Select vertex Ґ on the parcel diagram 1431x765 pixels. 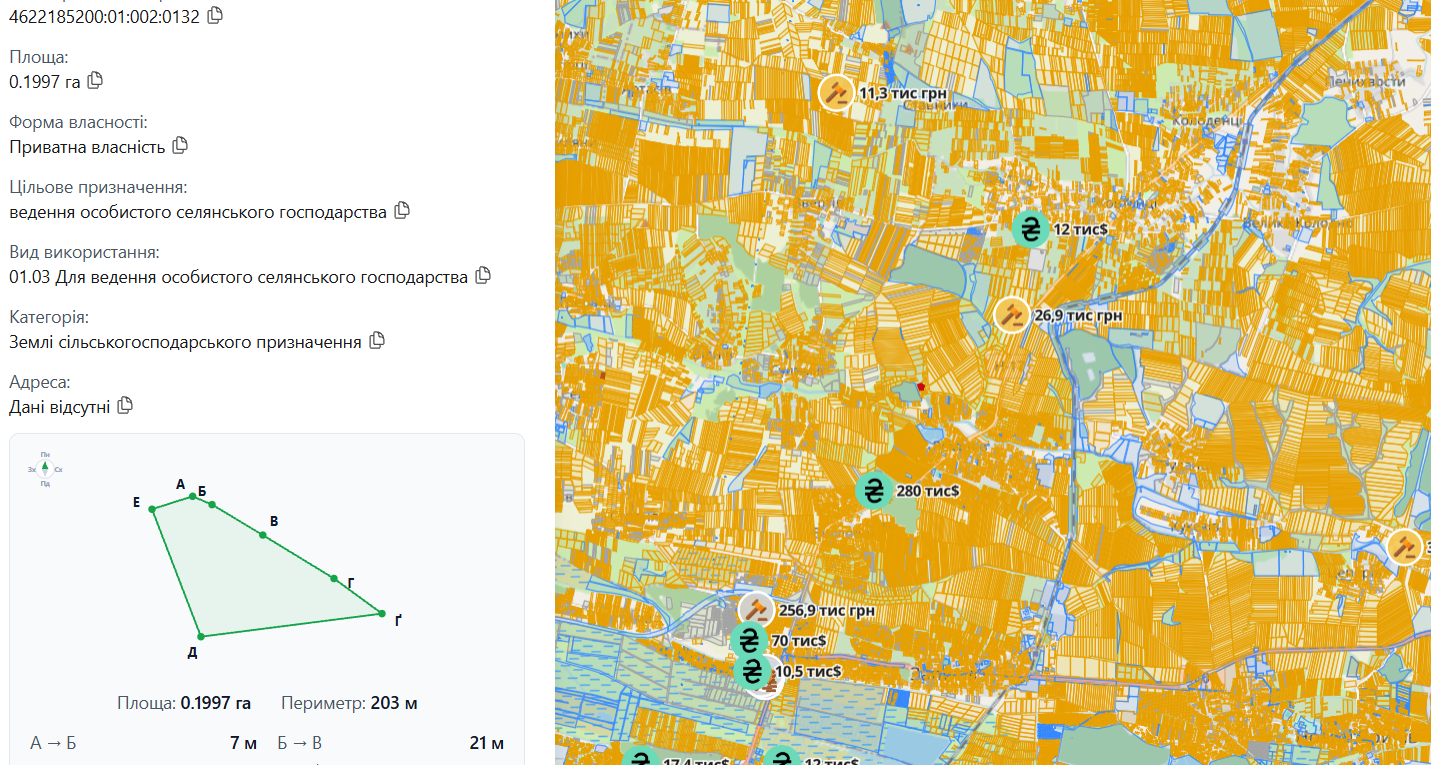(x=381, y=613)
